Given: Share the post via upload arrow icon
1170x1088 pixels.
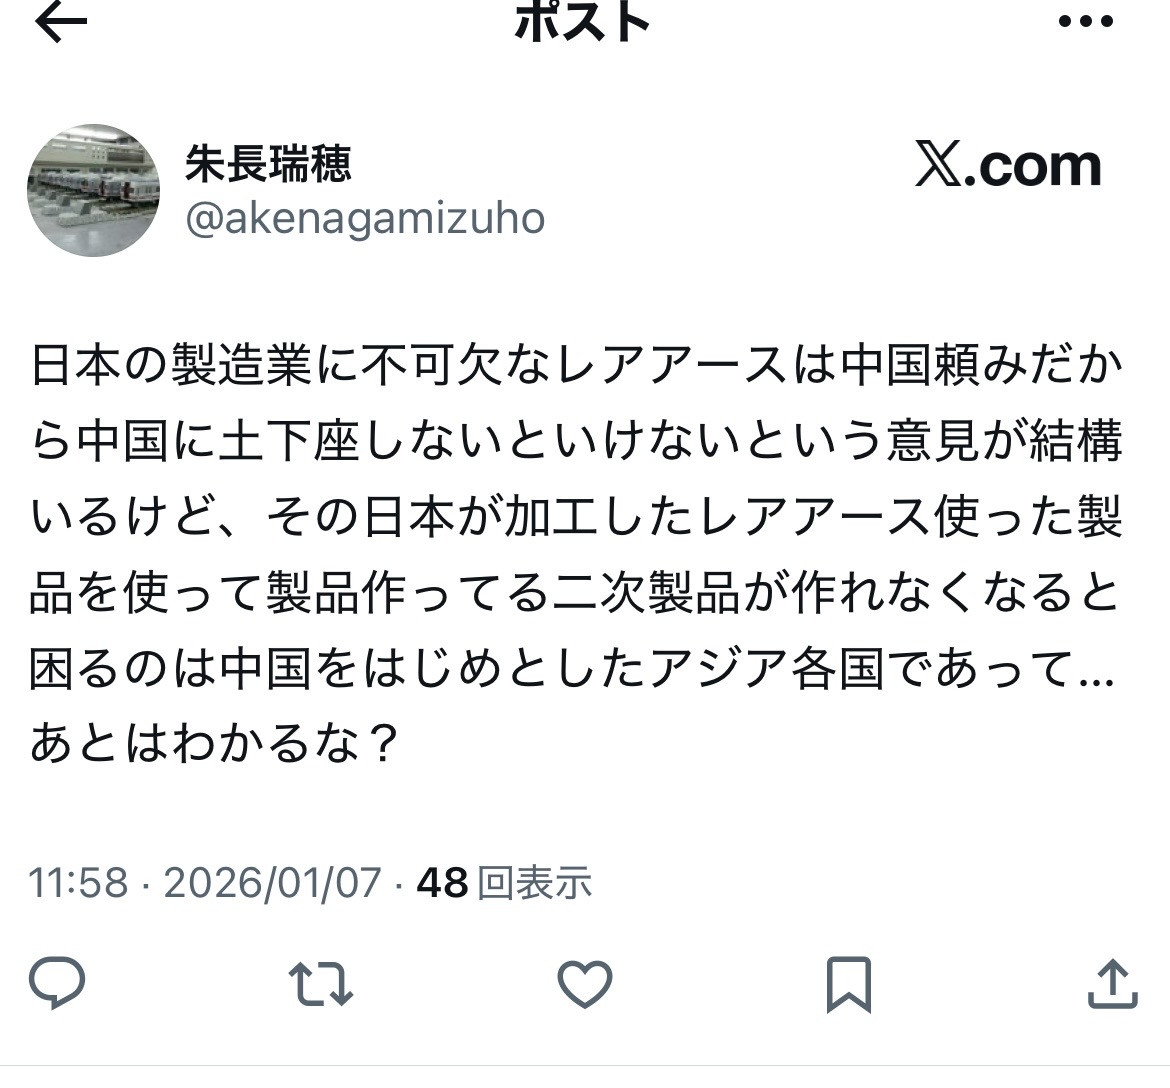Looking at the screenshot, I should [1113, 984].
